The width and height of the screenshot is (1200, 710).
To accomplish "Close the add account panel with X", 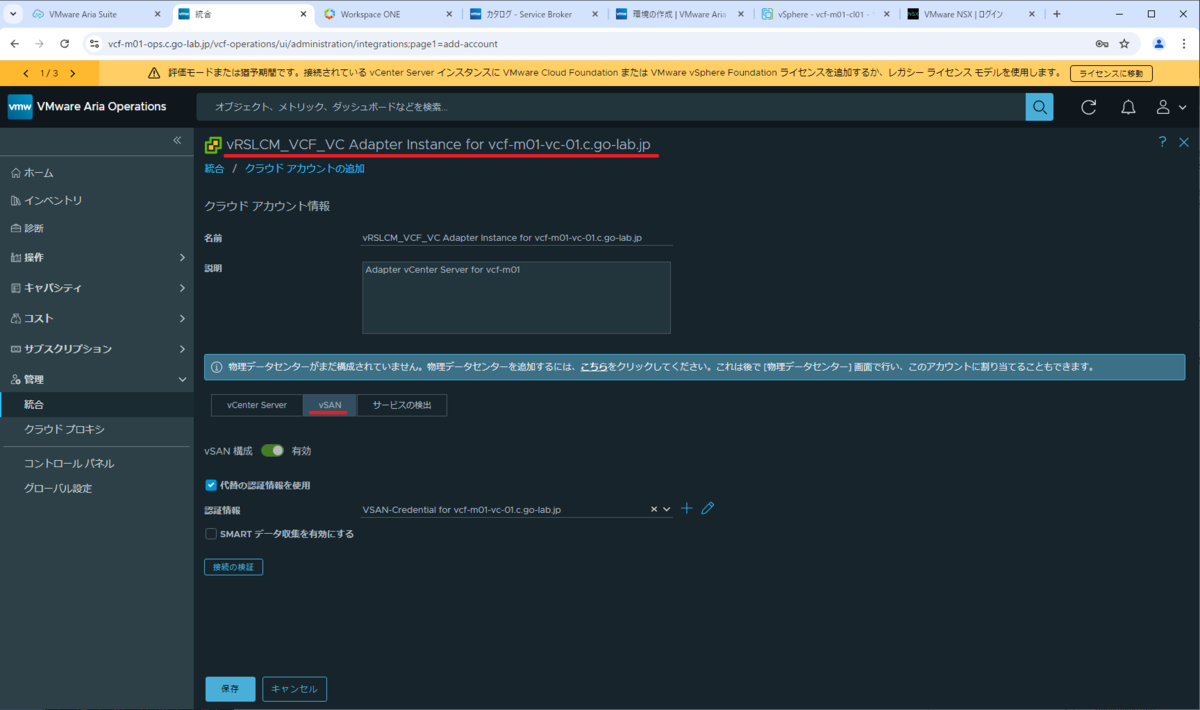I will [1184, 143].
